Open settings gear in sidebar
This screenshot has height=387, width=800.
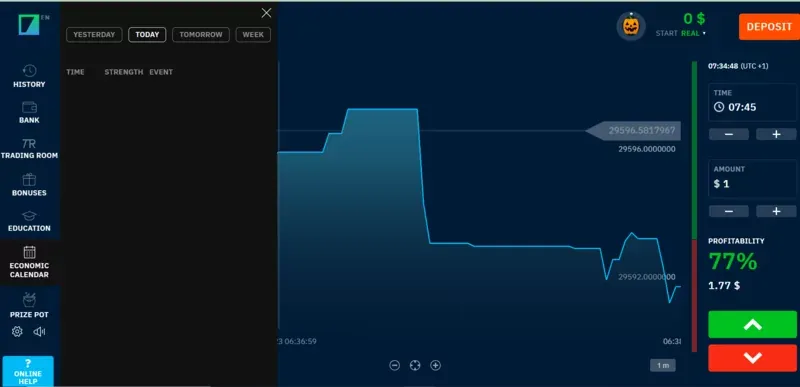click(x=17, y=332)
